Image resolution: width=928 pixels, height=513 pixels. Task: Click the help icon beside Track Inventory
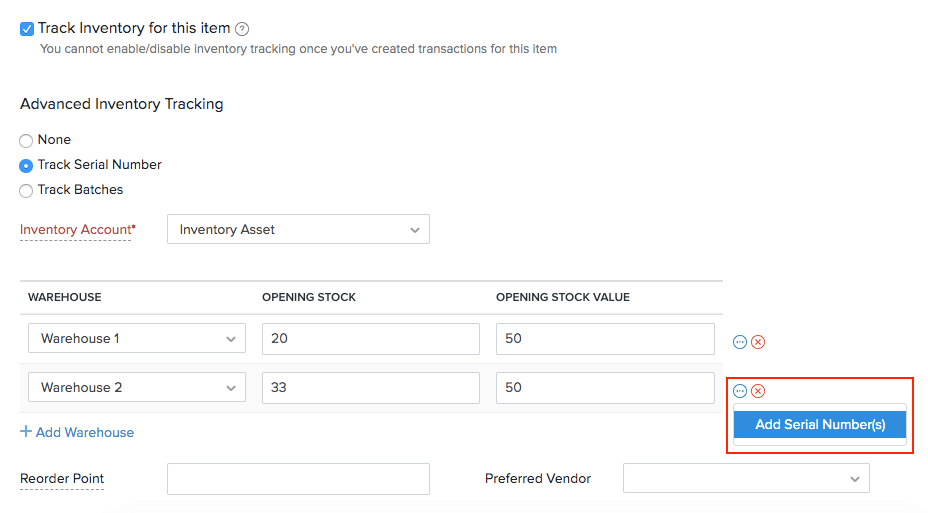click(x=242, y=29)
